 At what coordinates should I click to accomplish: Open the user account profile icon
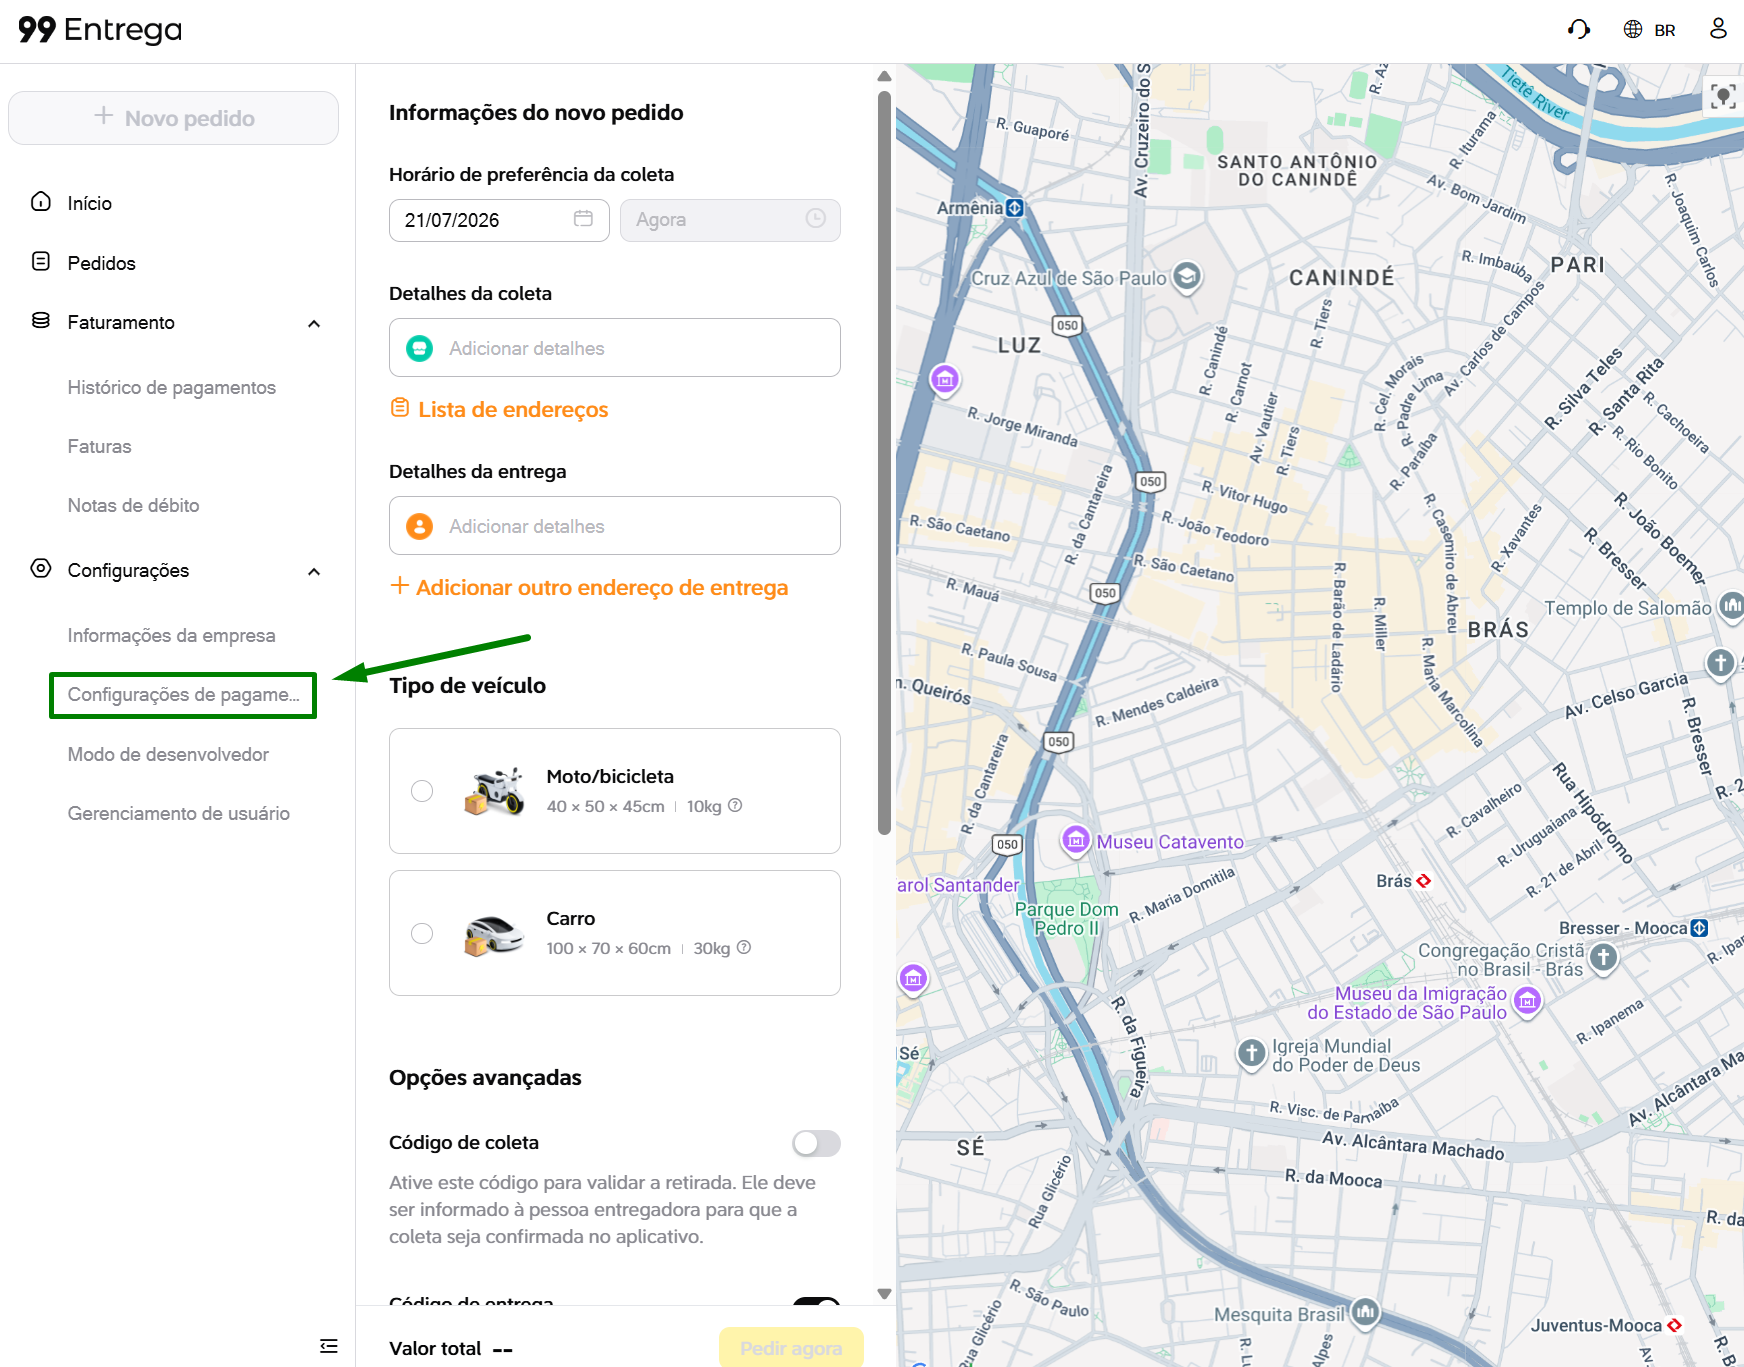[x=1718, y=29]
